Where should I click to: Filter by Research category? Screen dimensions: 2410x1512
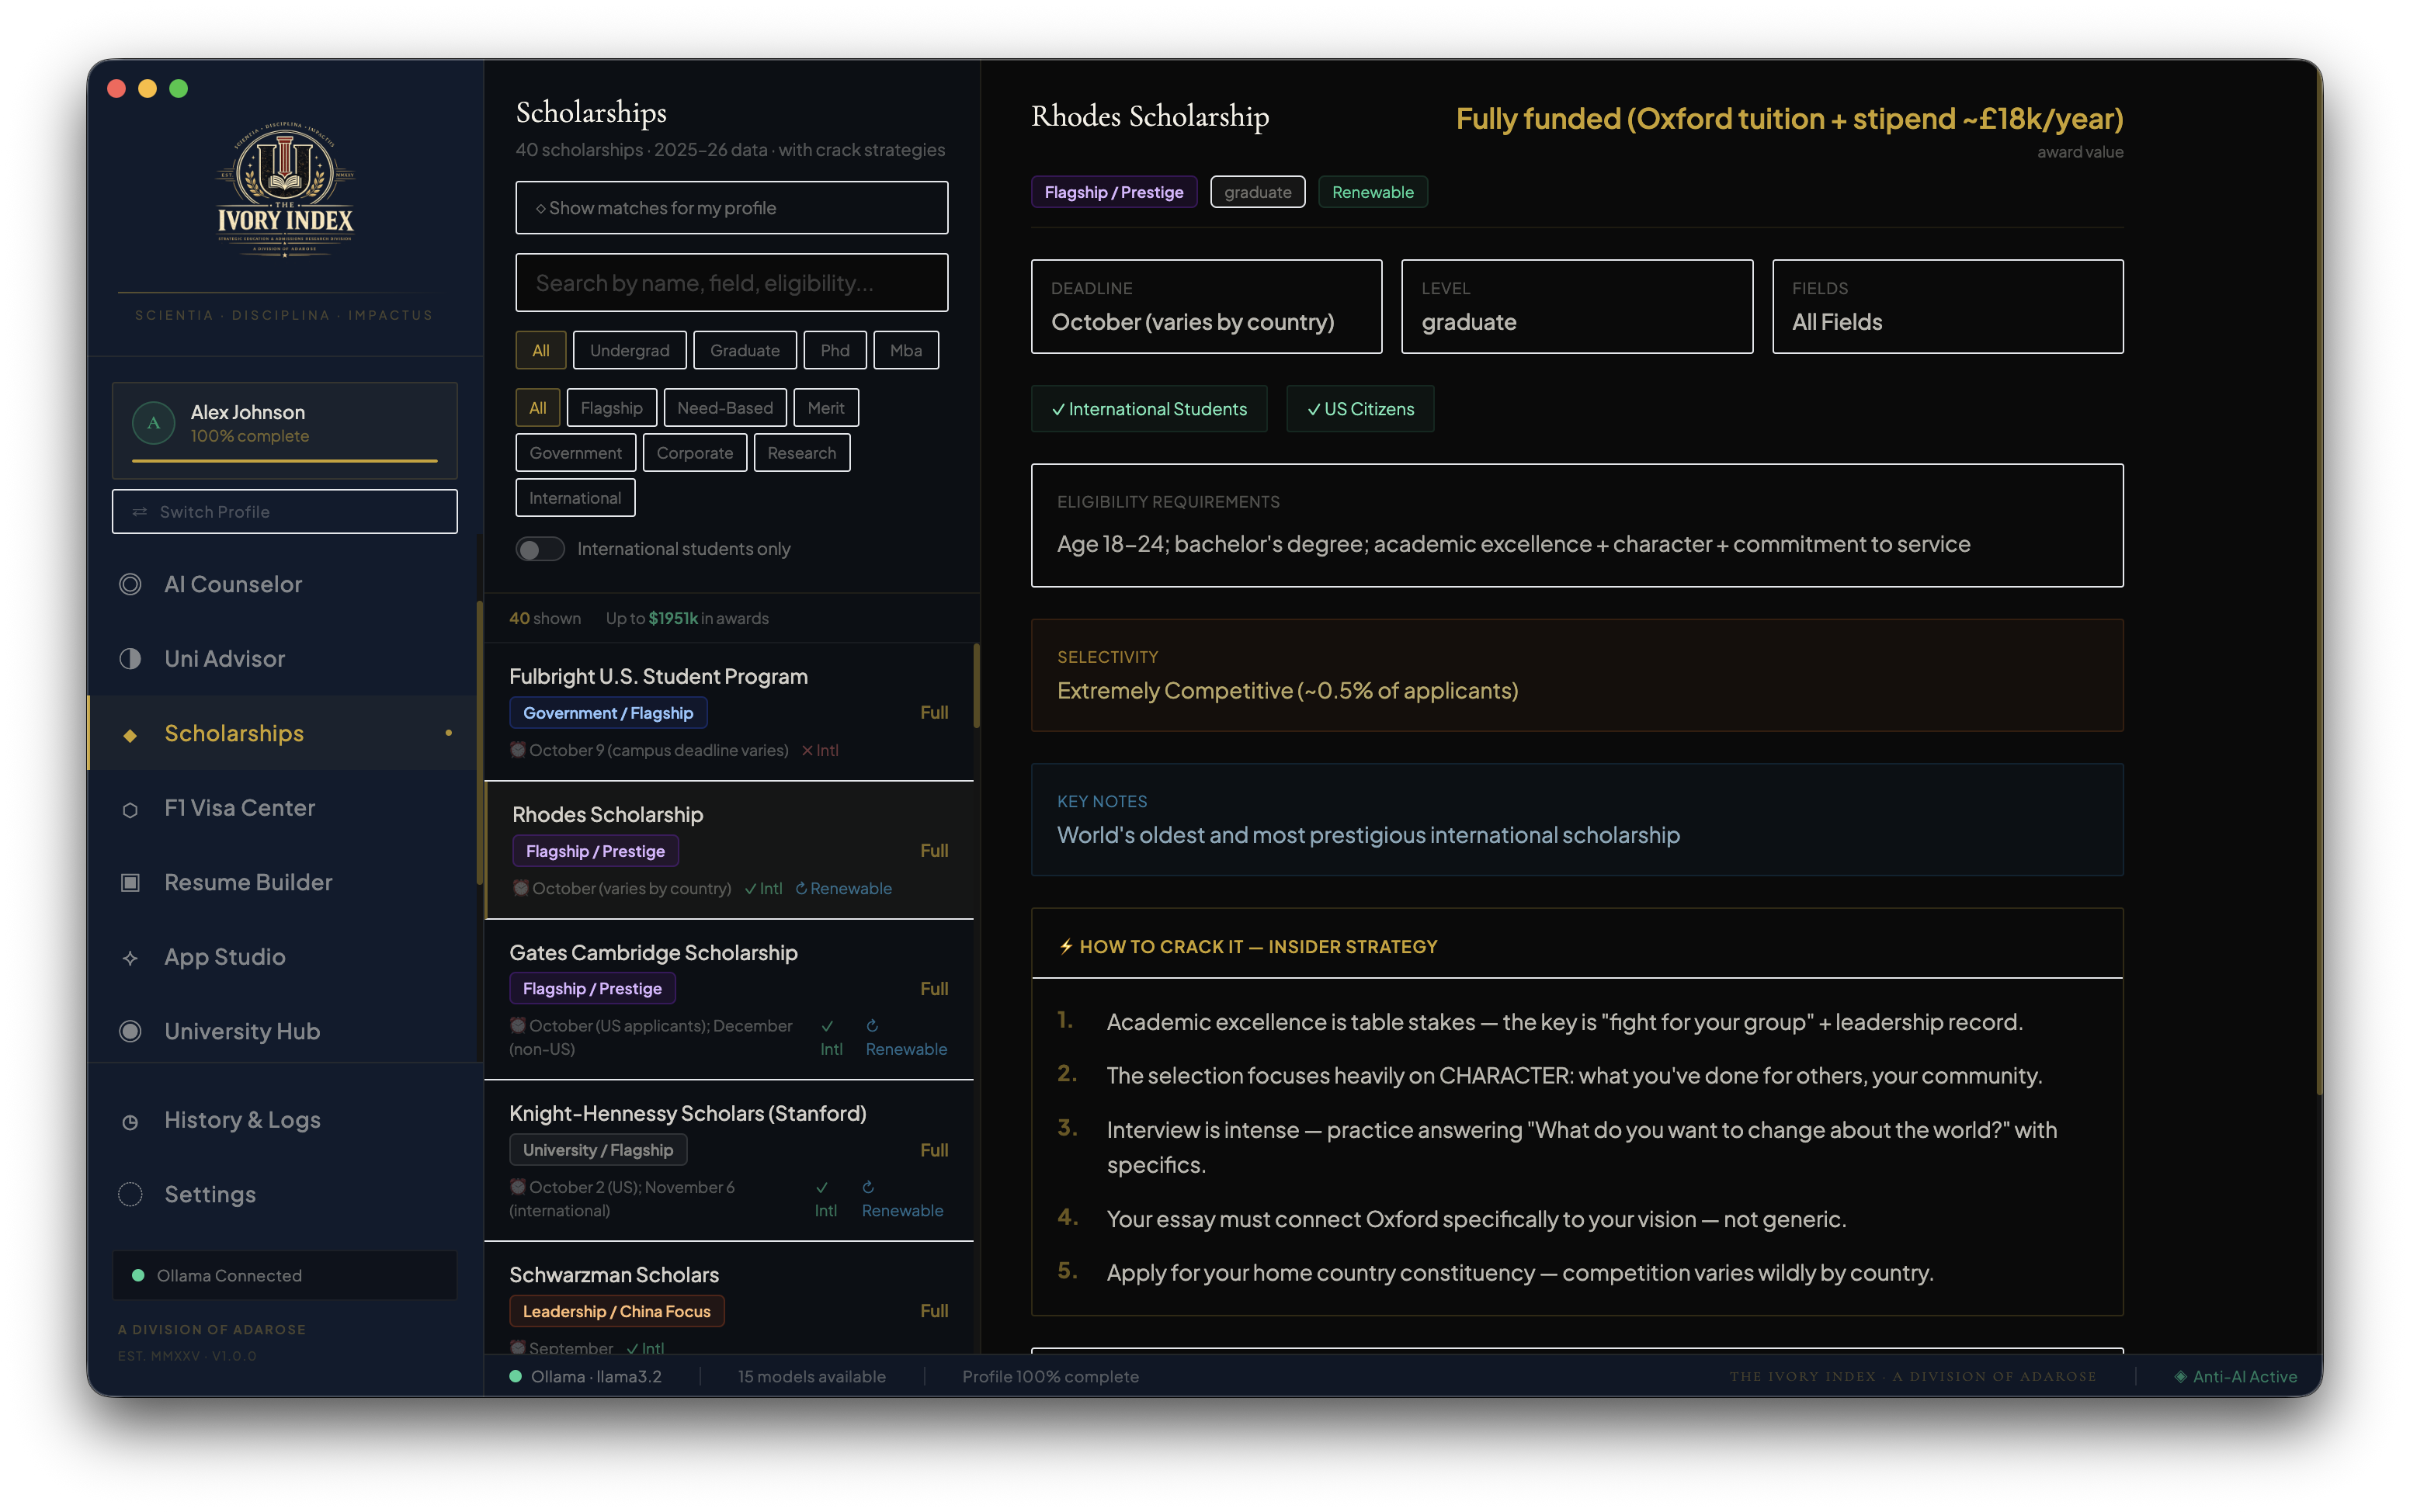point(802,453)
